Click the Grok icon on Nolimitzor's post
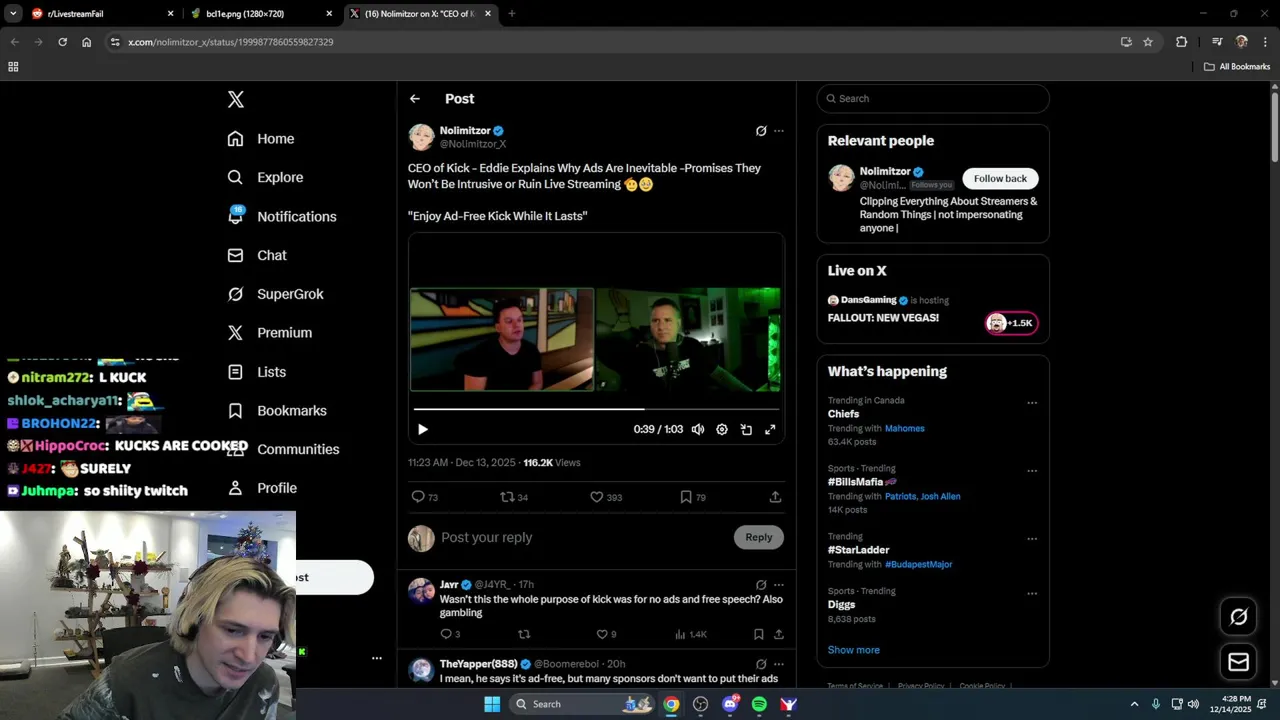The width and height of the screenshot is (1280, 720). click(x=761, y=131)
